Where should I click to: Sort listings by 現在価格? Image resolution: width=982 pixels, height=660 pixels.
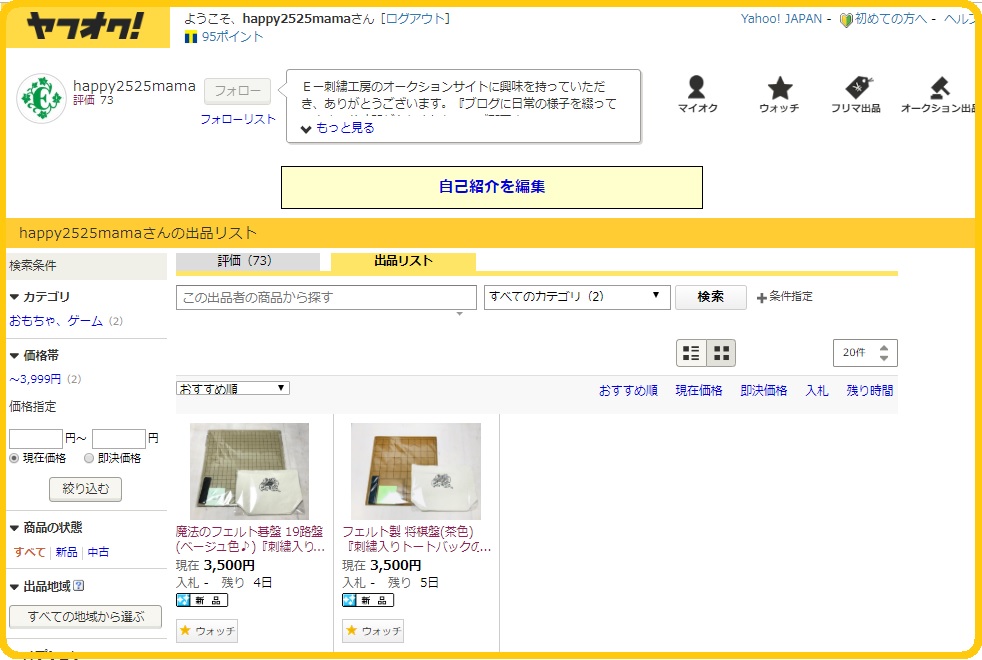(x=699, y=391)
